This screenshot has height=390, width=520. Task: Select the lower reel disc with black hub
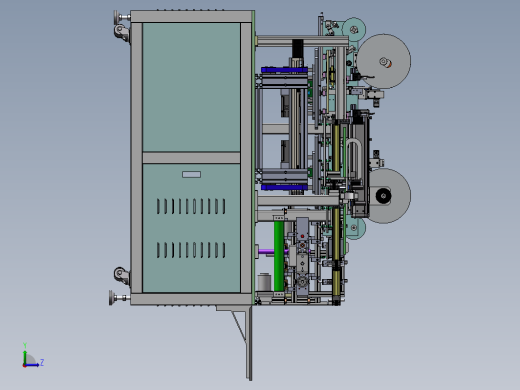tap(388, 196)
